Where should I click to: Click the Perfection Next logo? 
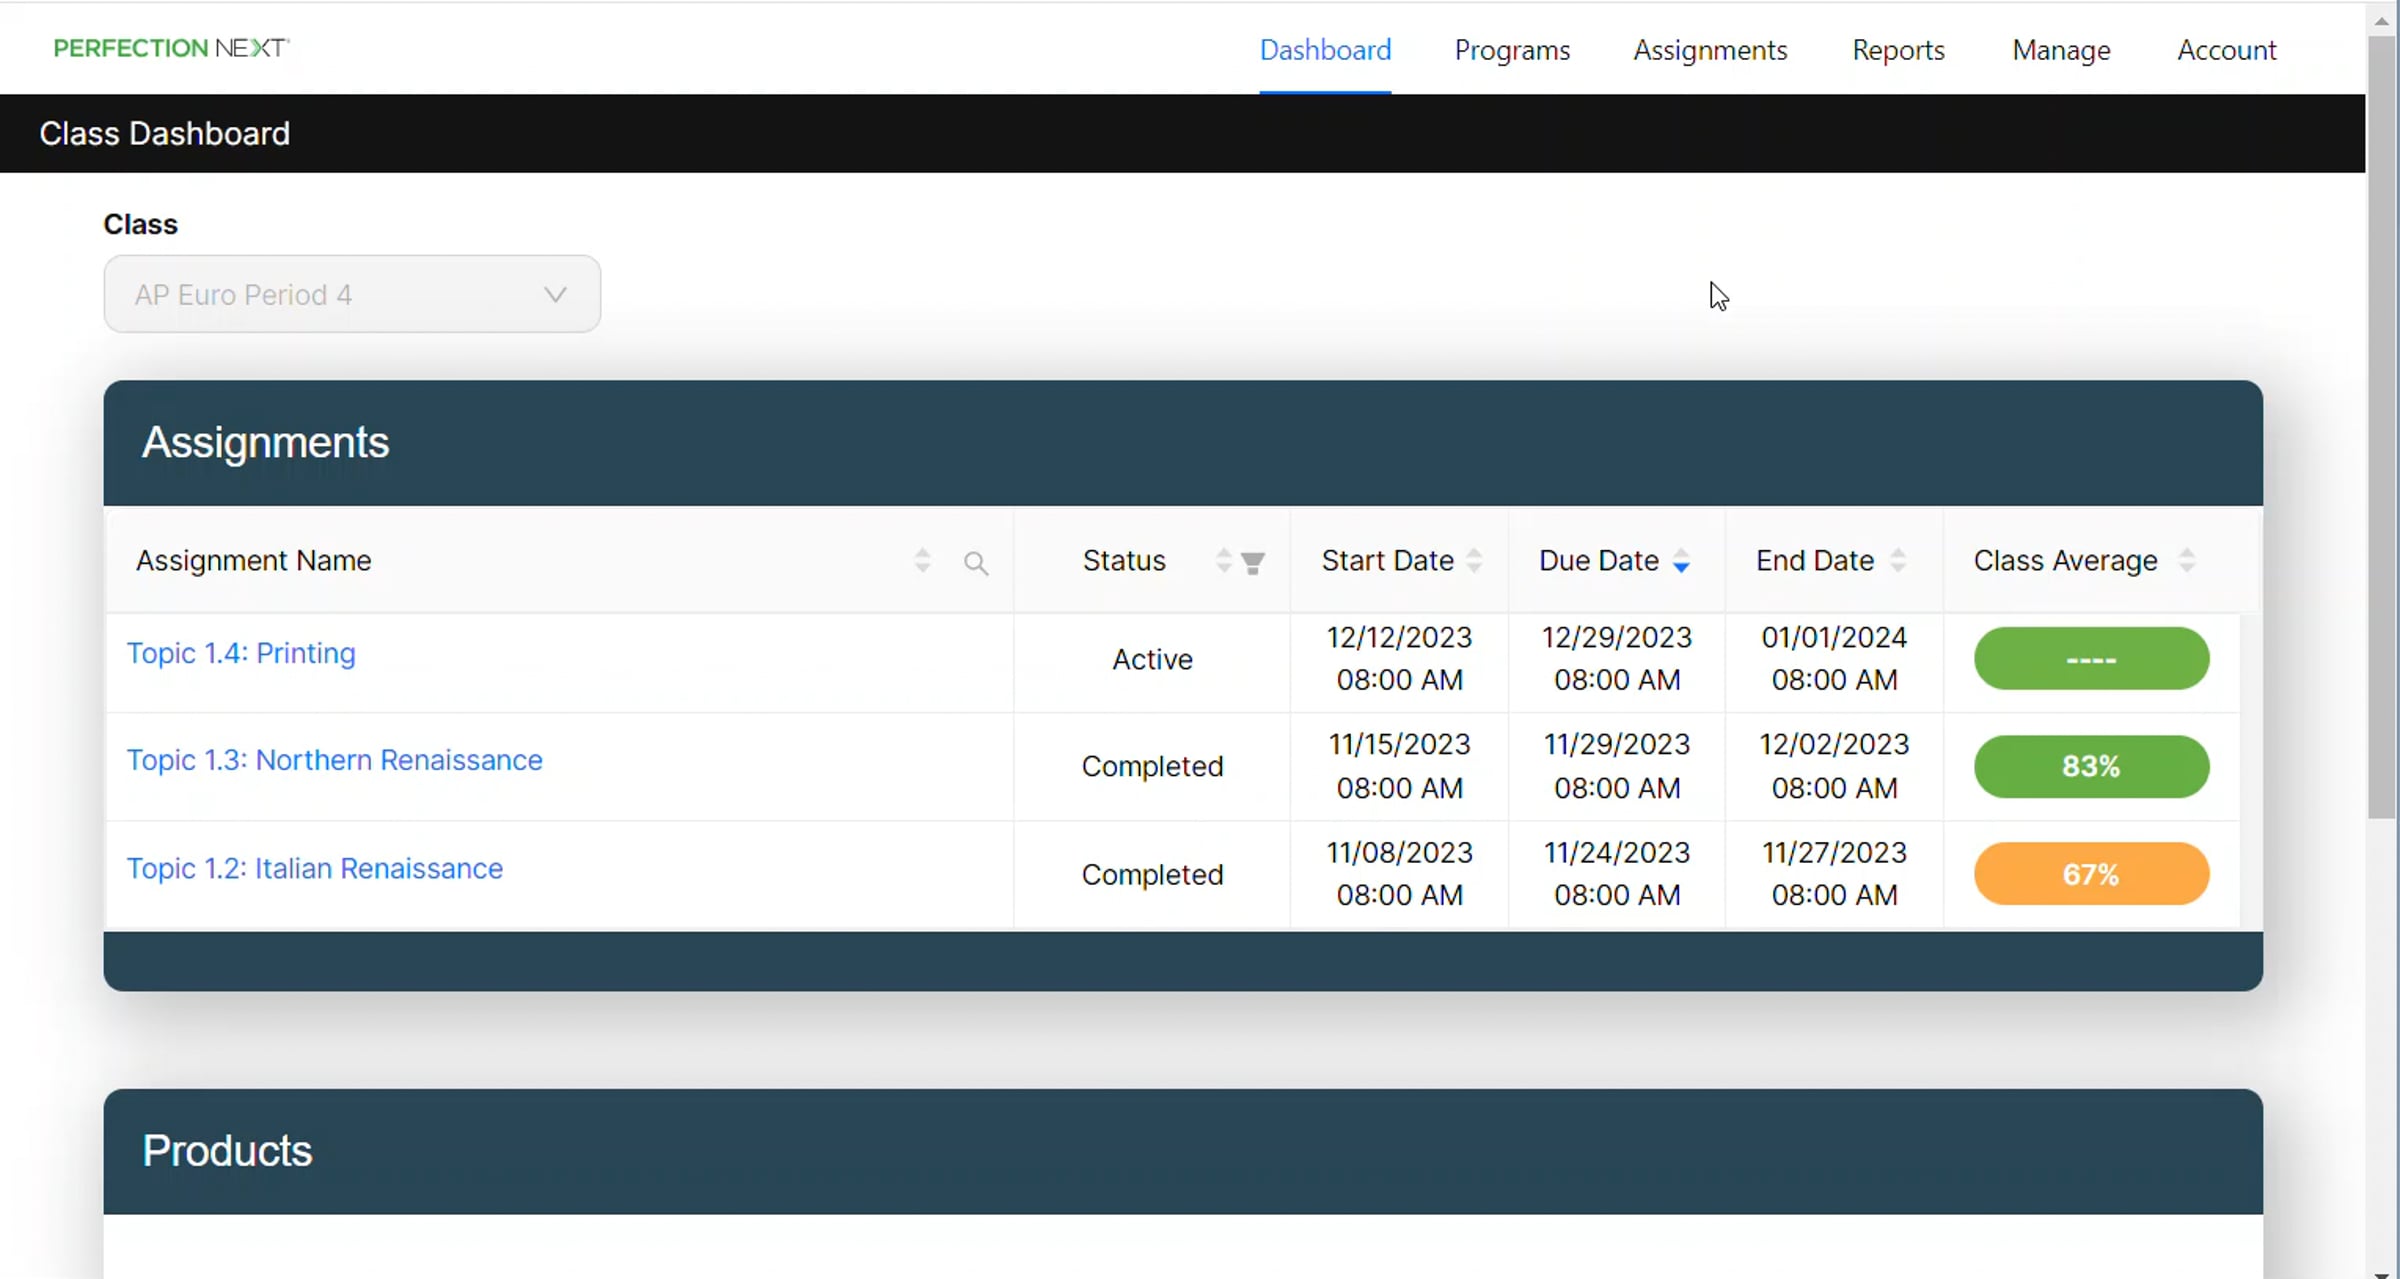(171, 48)
